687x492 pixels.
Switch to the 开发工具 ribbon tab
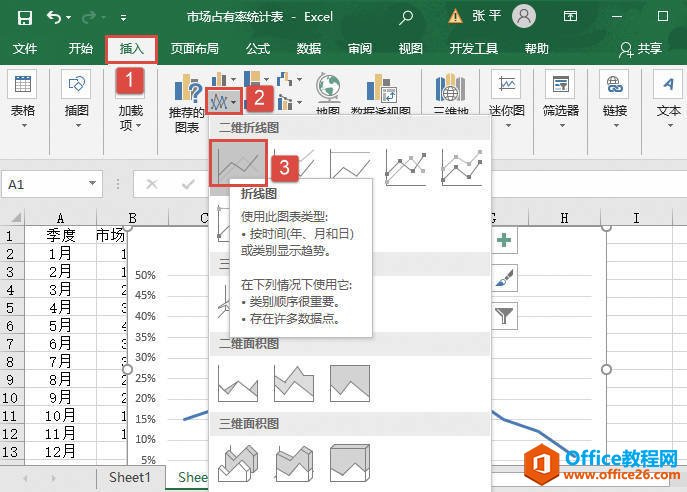(474, 48)
